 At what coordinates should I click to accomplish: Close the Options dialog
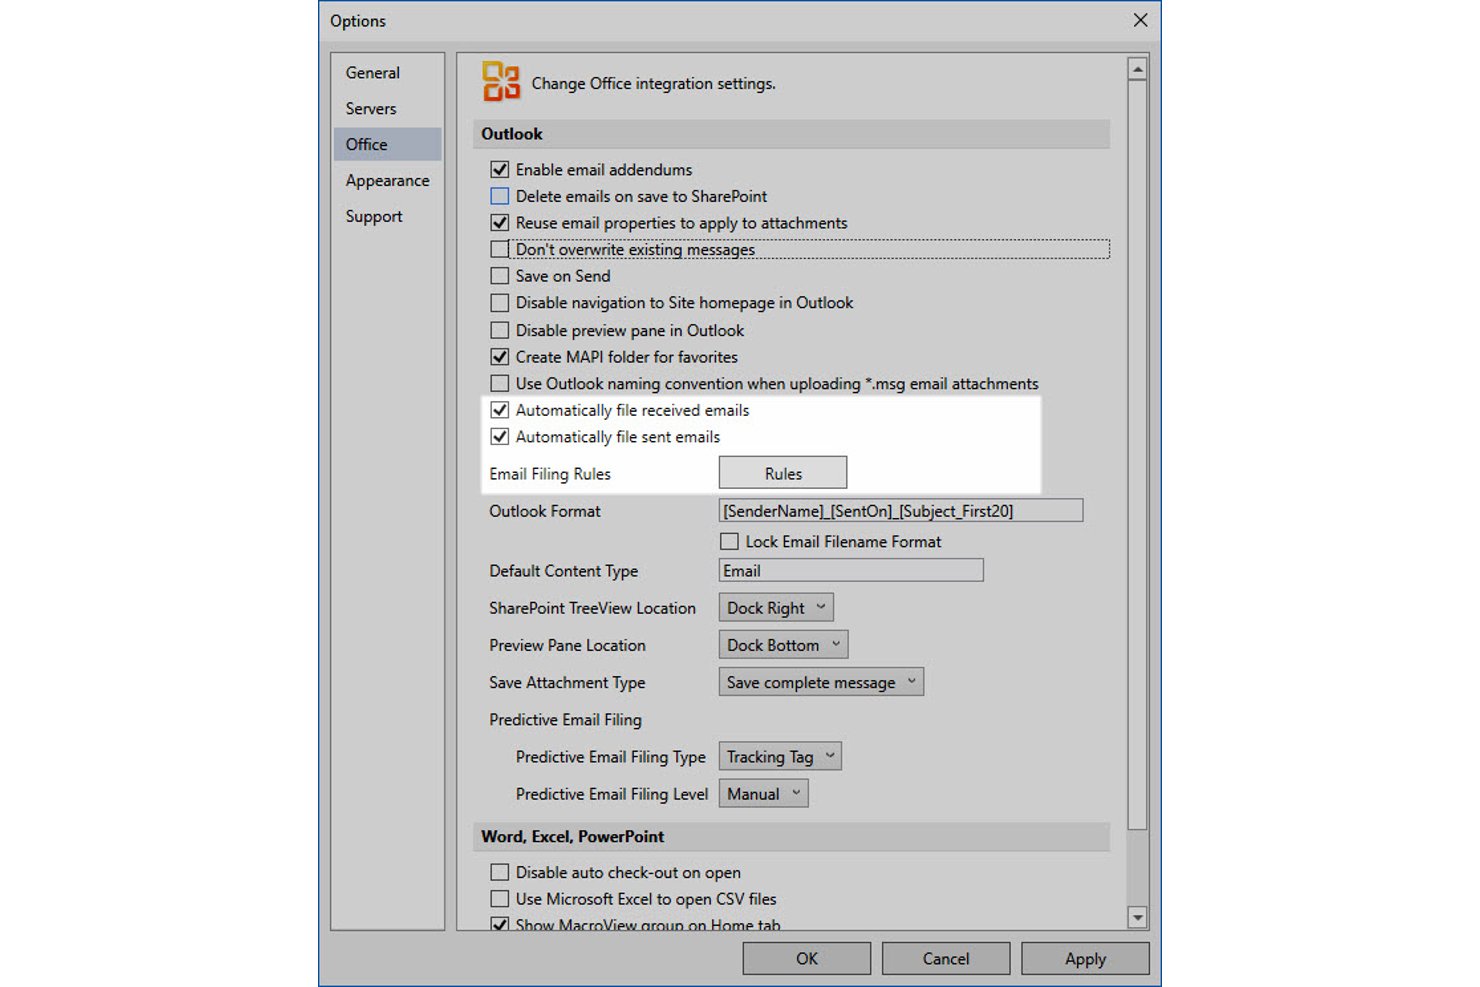[x=1140, y=20]
